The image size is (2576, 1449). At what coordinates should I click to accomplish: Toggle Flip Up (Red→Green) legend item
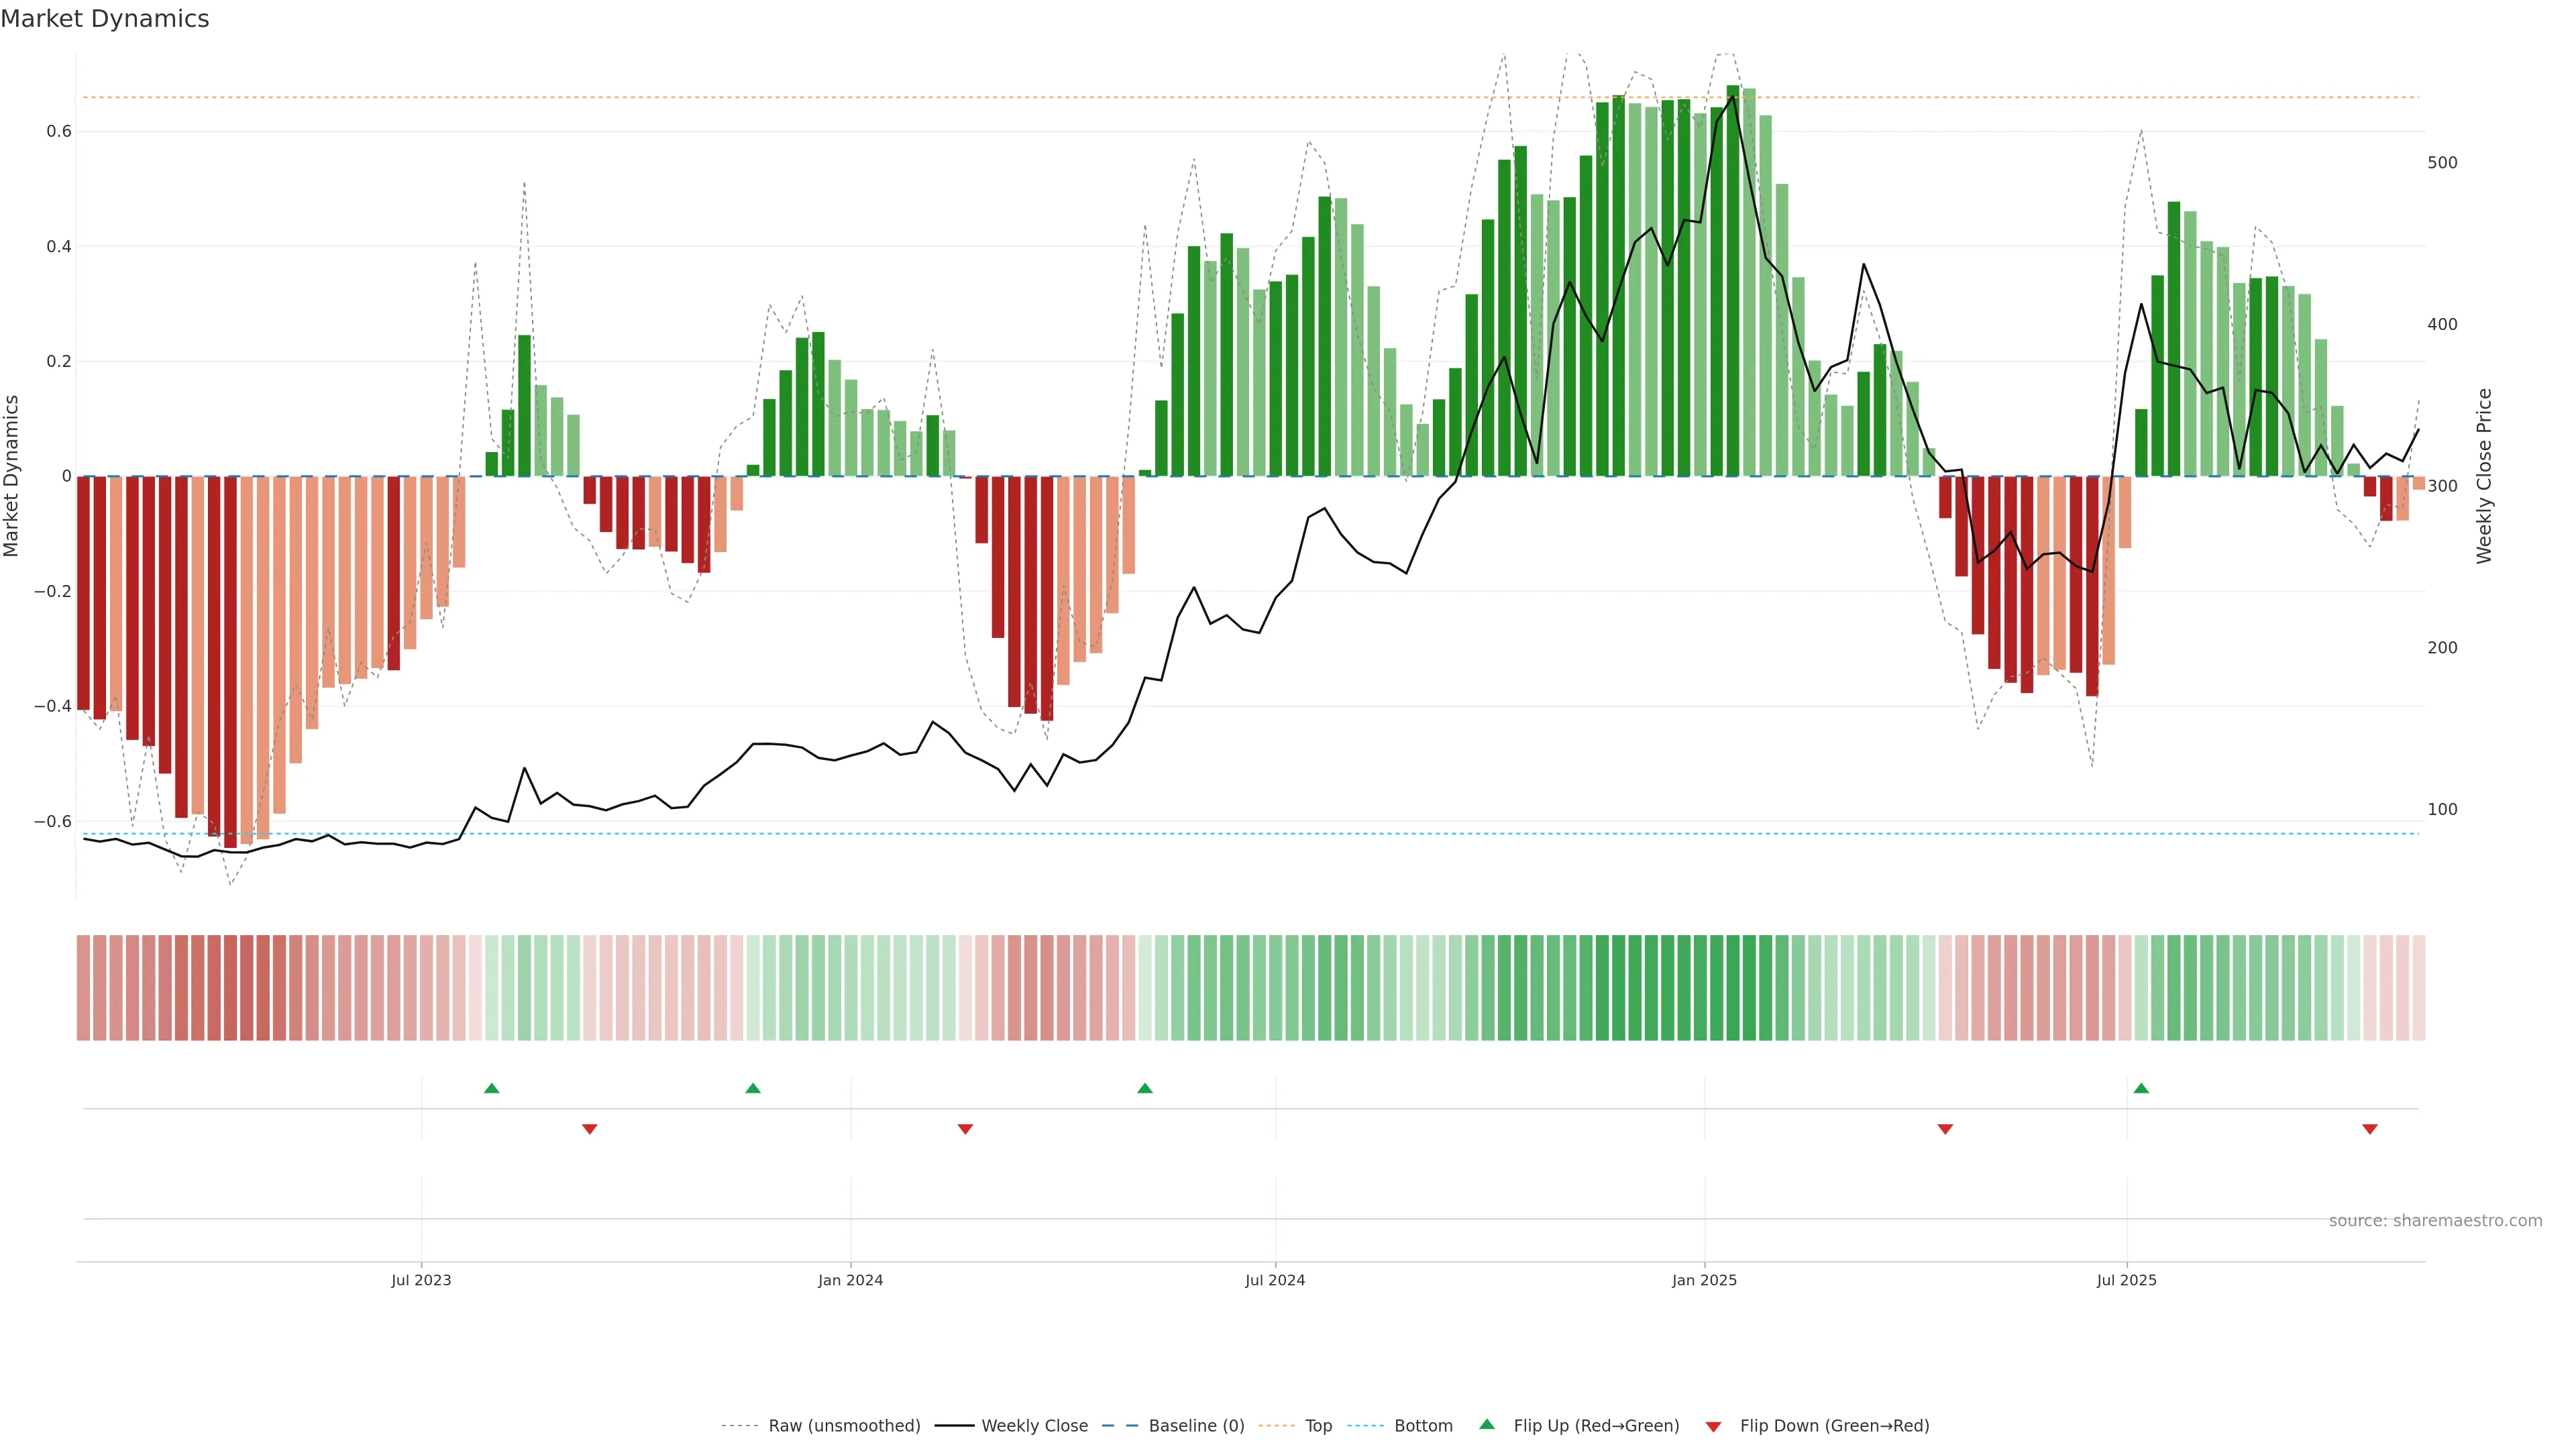coord(1596,1426)
